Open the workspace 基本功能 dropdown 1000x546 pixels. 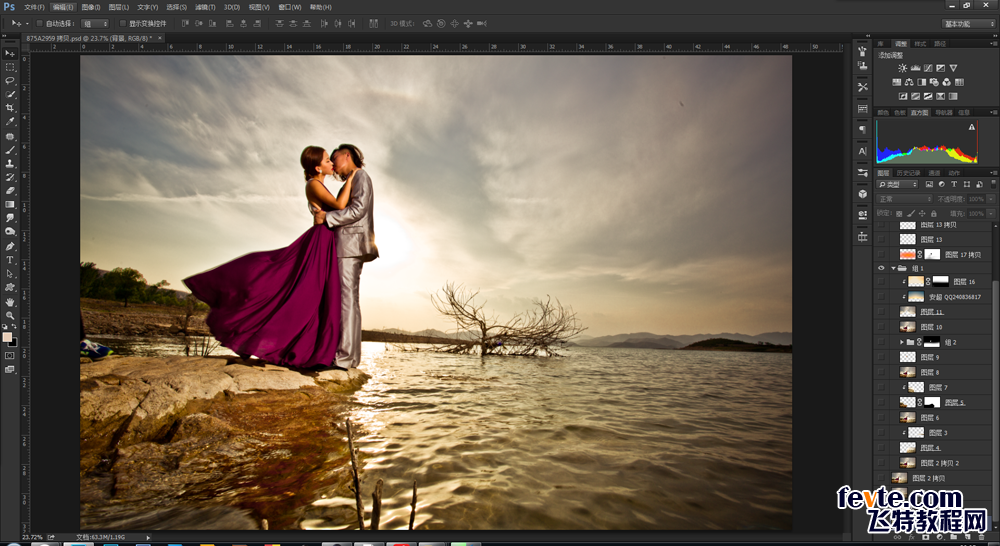pyautogui.click(x=969, y=24)
